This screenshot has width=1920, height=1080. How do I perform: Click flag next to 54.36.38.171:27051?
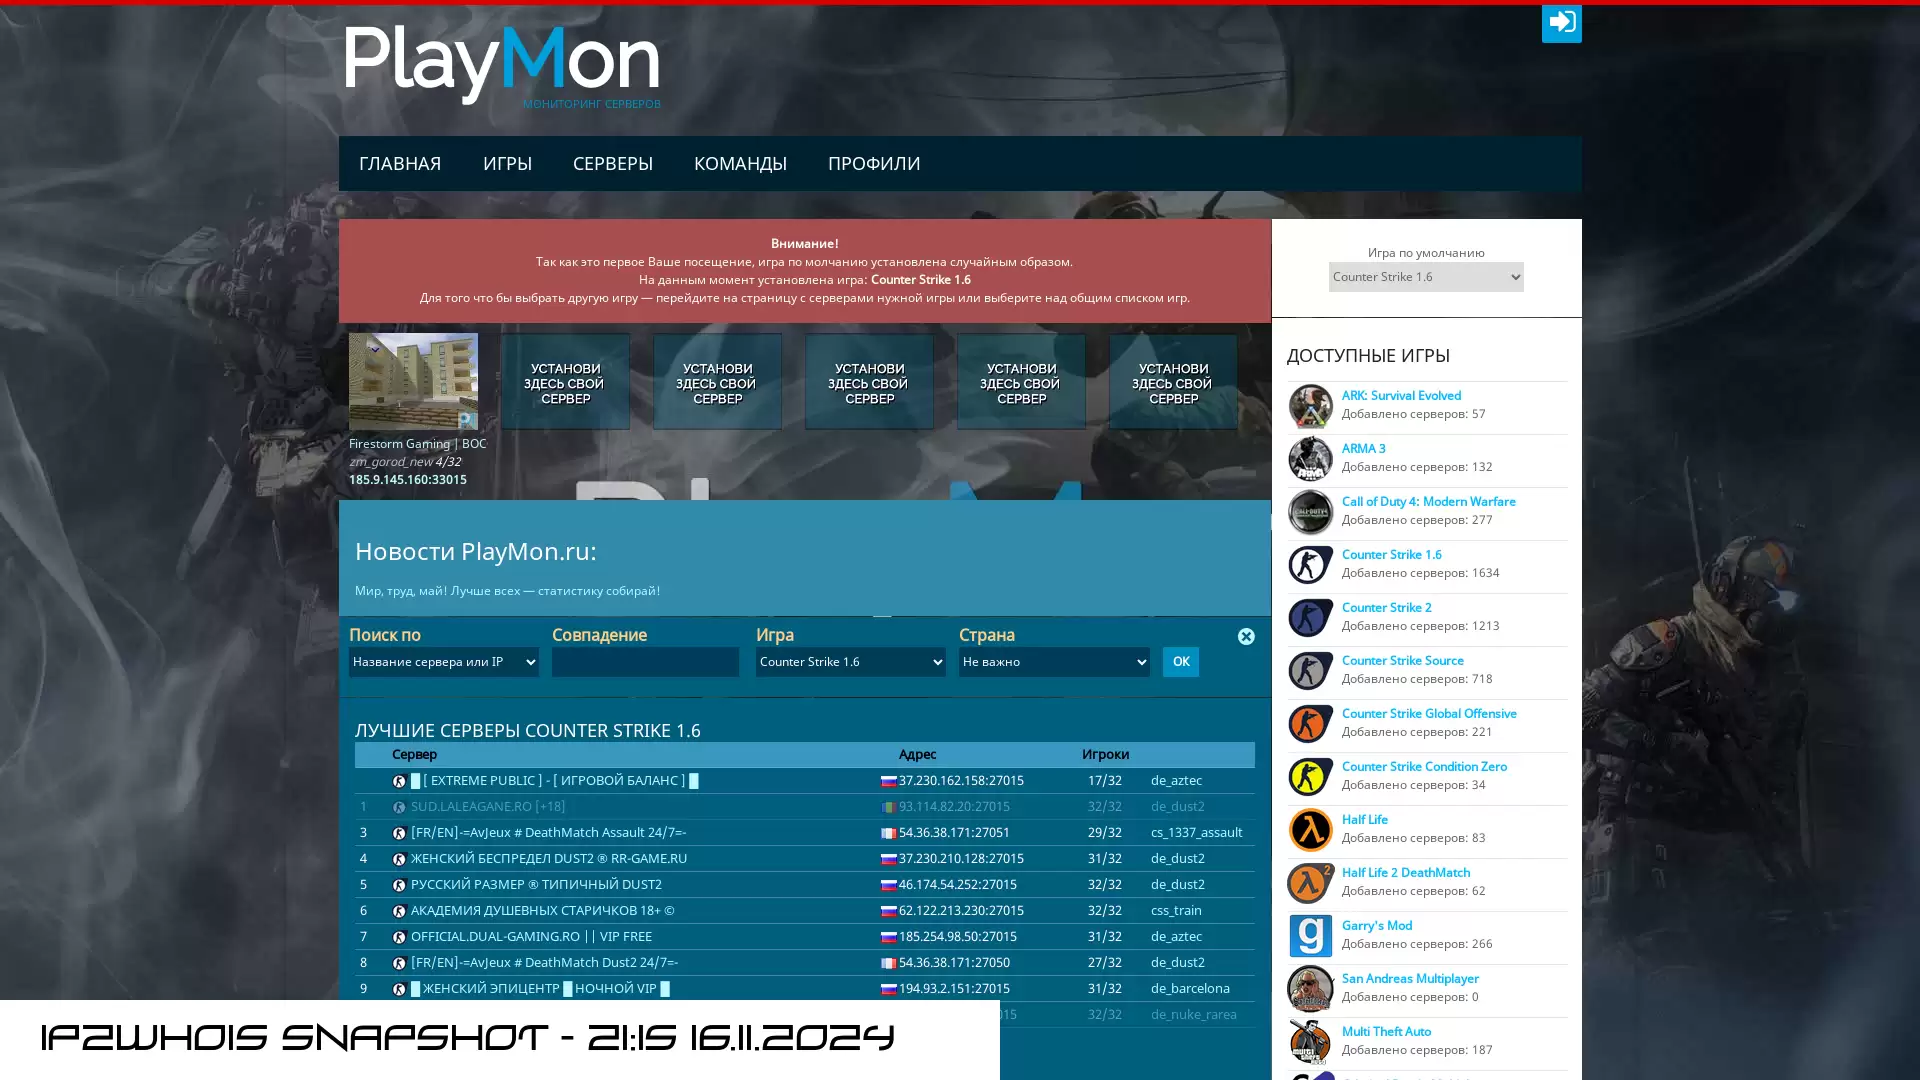click(888, 833)
